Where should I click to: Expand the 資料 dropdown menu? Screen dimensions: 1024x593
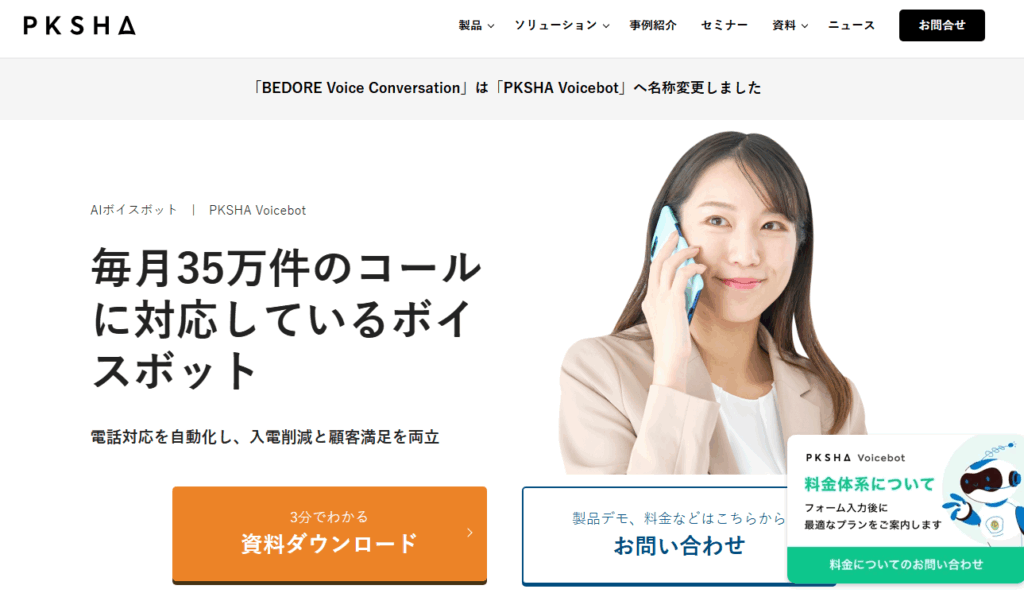click(790, 25)
